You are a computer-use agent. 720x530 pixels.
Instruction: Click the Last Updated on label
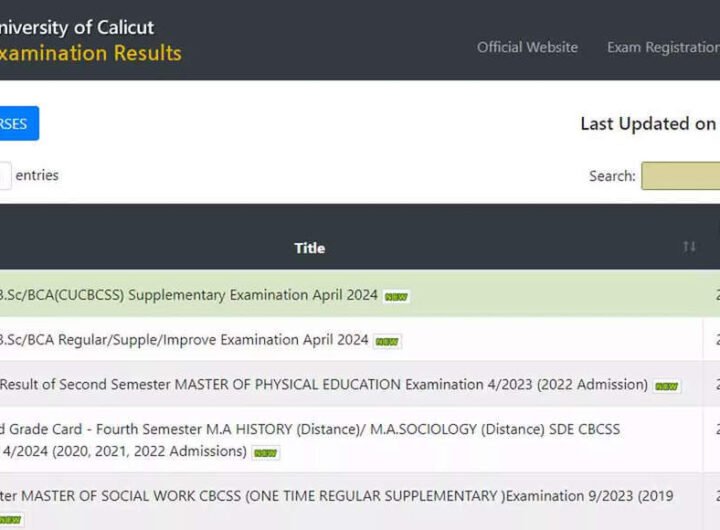click(x=648, y=124)
